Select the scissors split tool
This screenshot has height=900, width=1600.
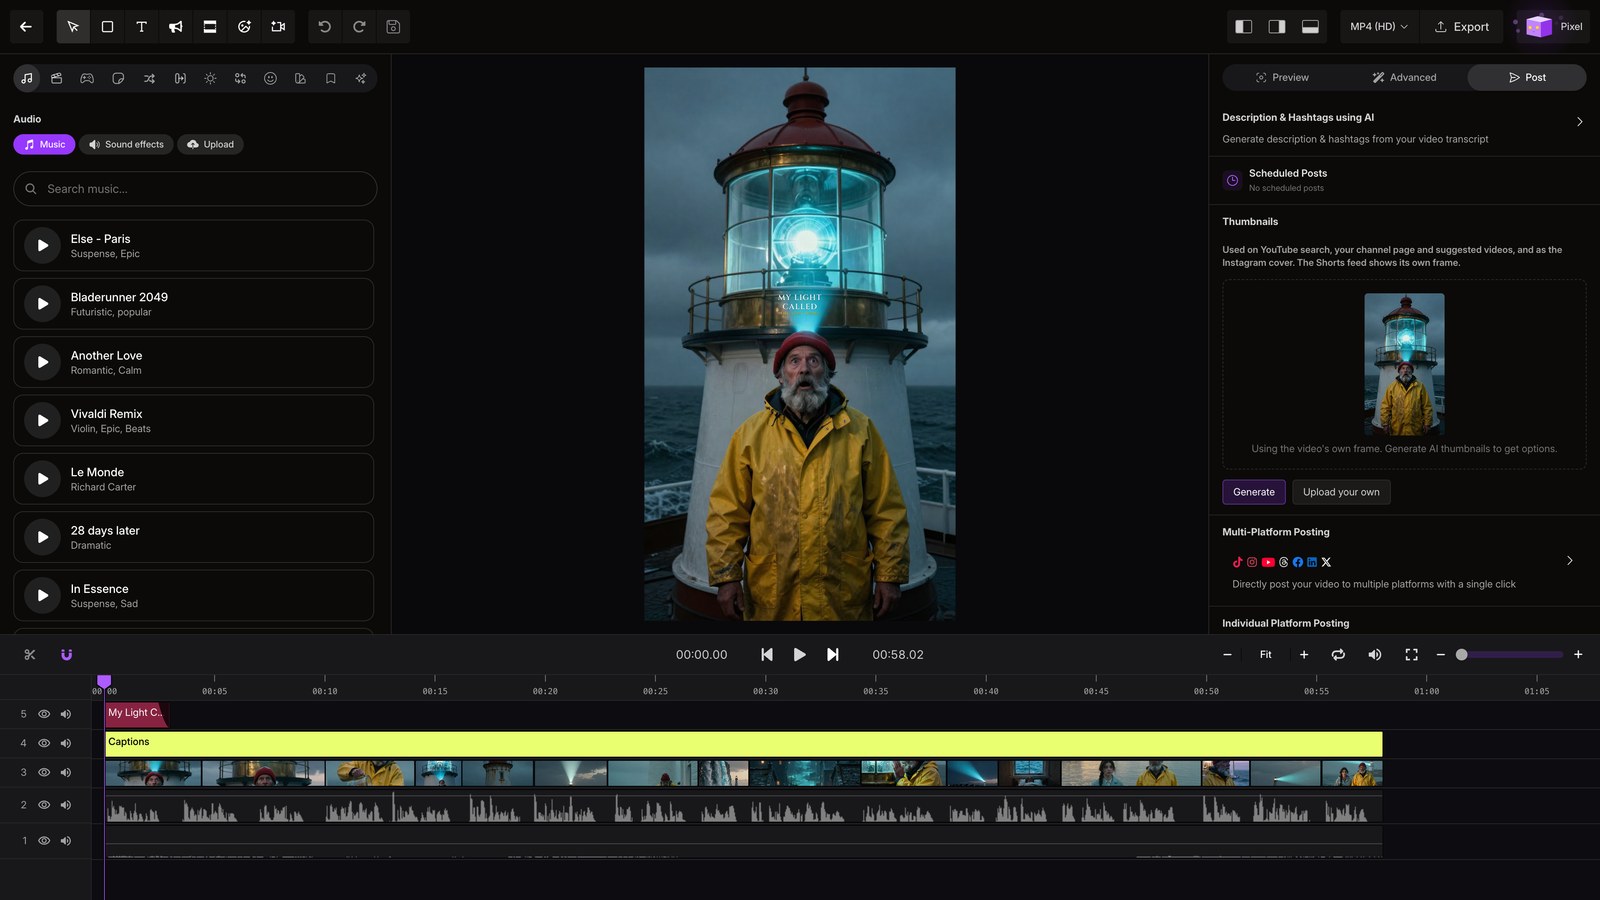tap(30, 655)
